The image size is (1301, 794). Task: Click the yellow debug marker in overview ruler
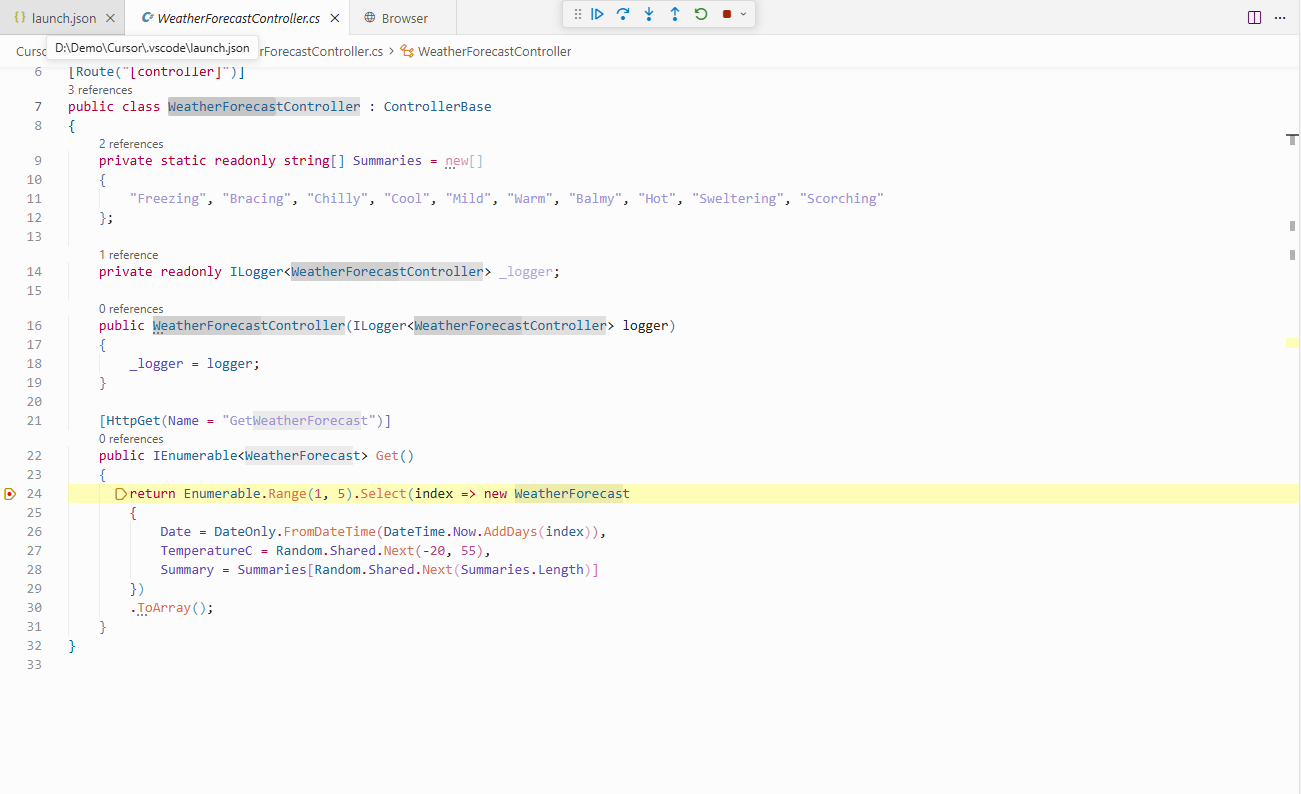click(x=1292, y=342)
